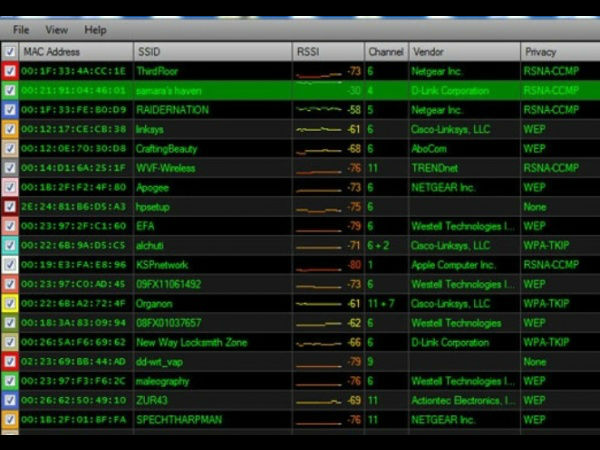Image resolution: width=600 pixels, height=450 pixels.
Task: Click the TRENDnet vendor cell
Action: (434, 168)
